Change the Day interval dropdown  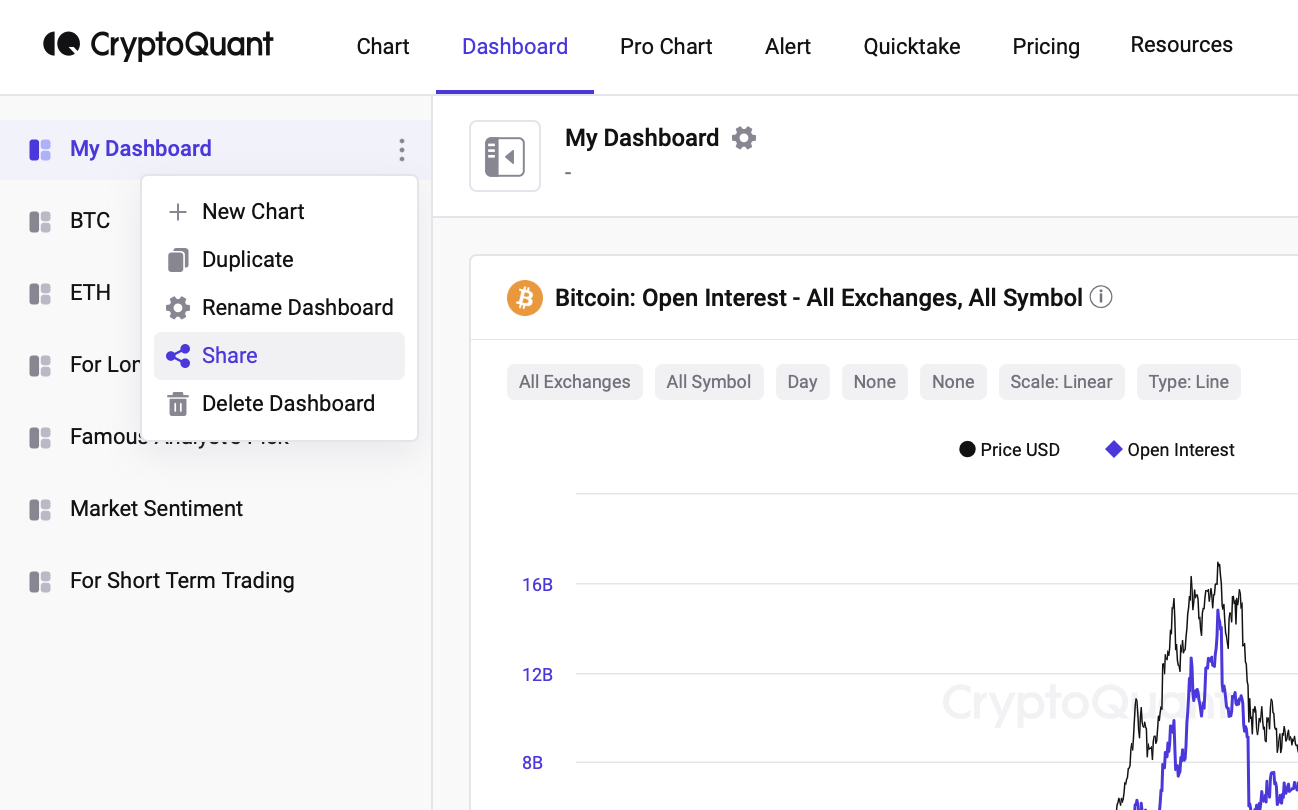pyautogui.click(x=802, y=382)
